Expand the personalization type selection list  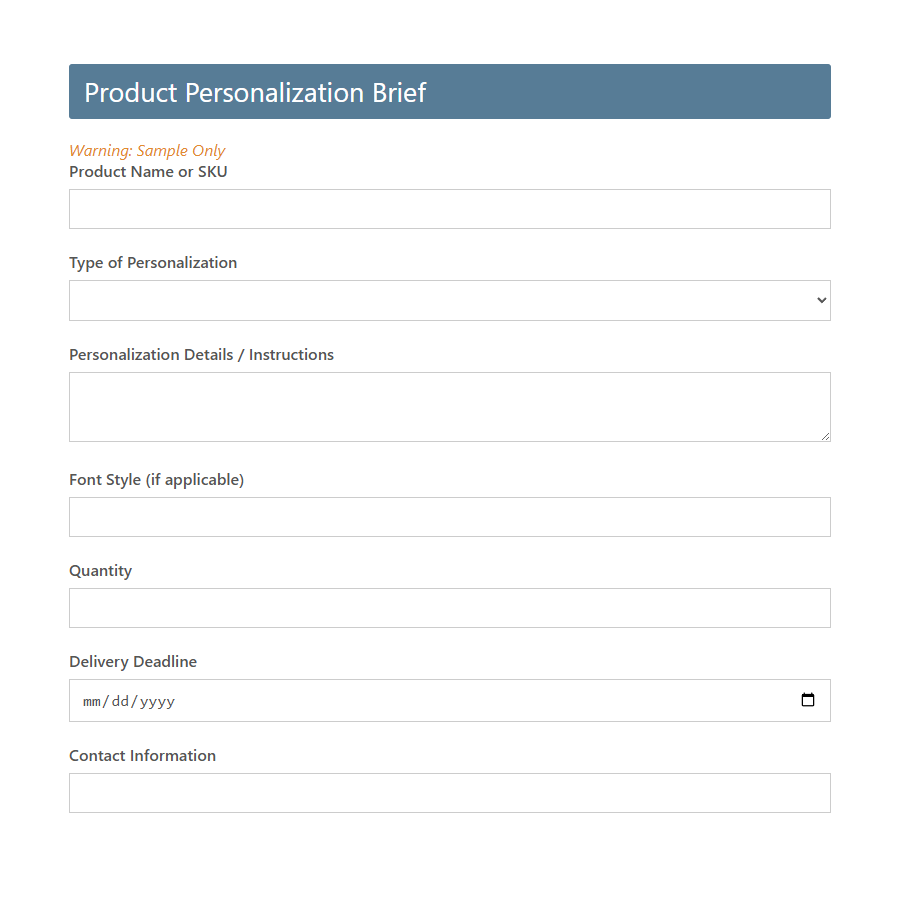450,300
